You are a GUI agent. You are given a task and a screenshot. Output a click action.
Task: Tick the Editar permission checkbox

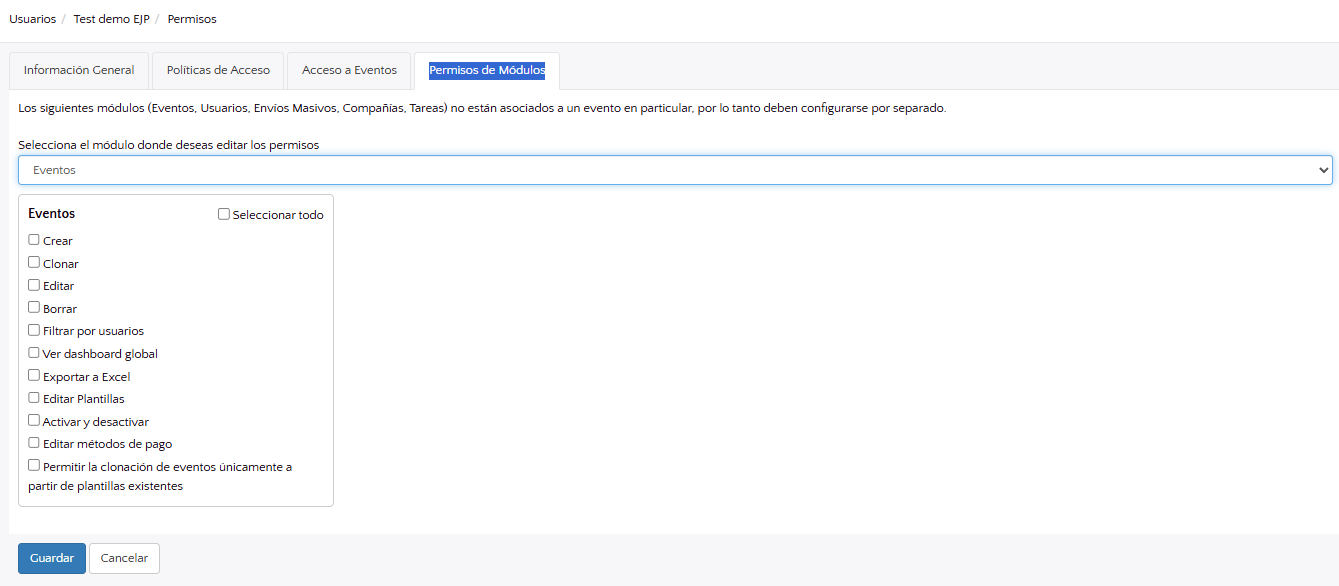tap(34, 285)
